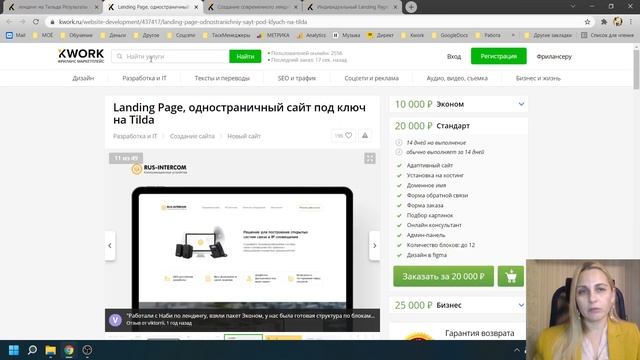Viewport: 640px width, 360px height.
Task: Show next gallery image arrow
Action: (x=375, y=246)
